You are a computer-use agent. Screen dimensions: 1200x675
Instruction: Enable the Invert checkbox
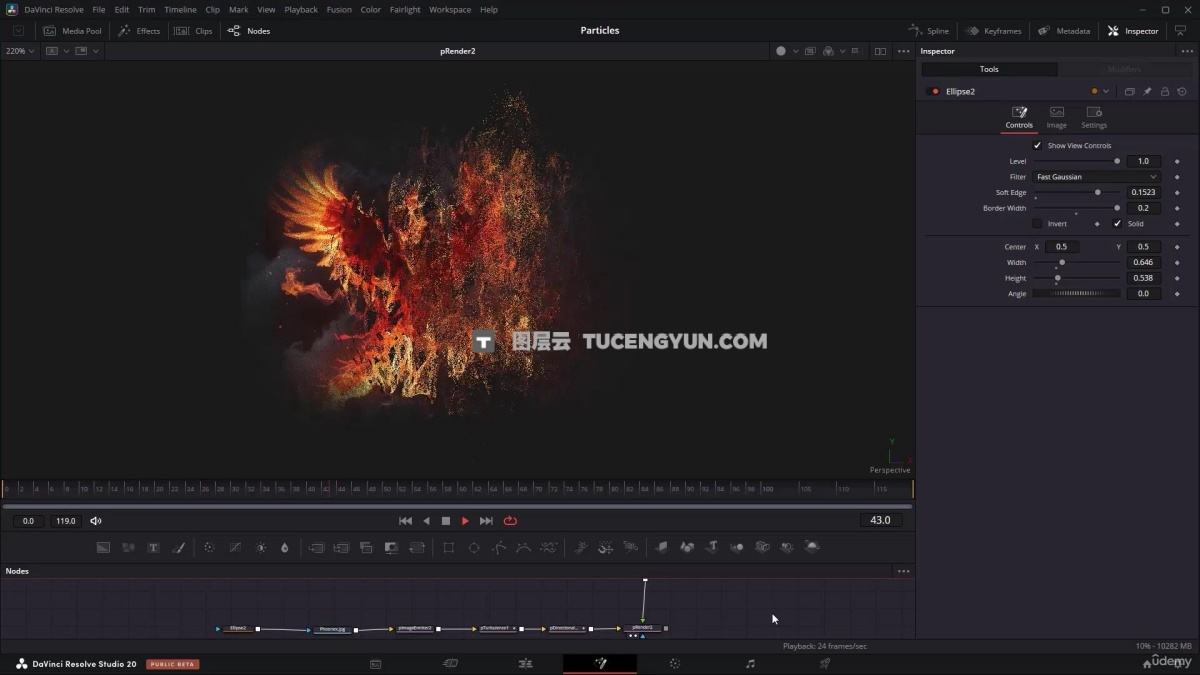click(x=1037, y=224)
